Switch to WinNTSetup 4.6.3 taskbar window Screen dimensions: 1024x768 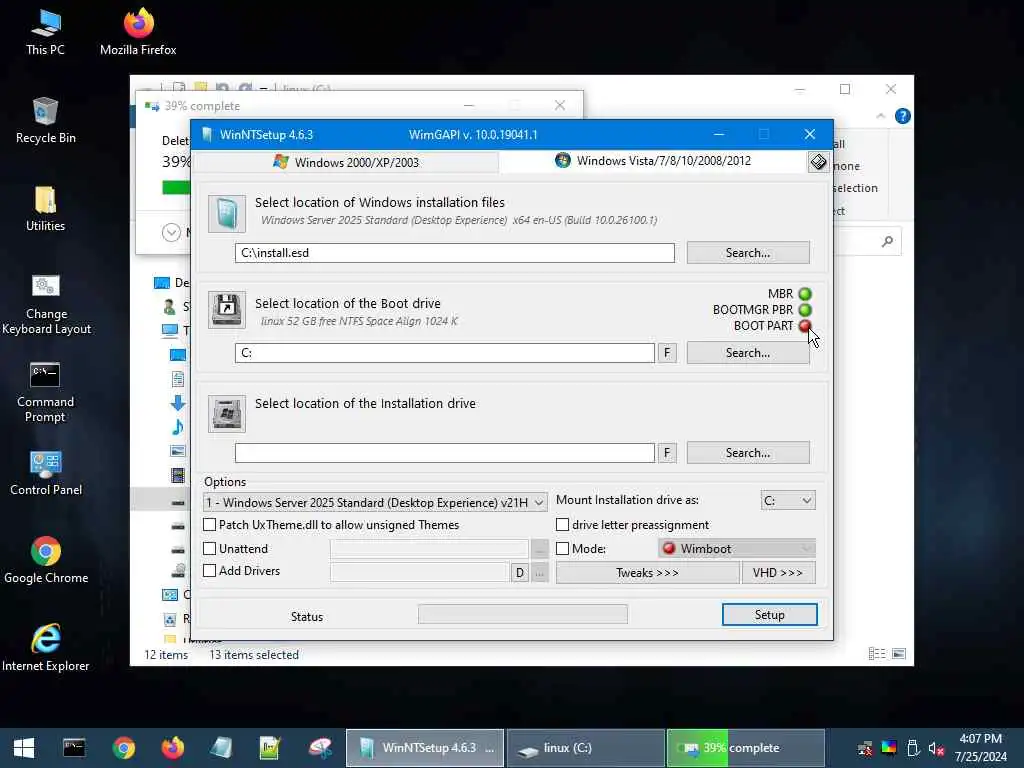coord(424,748)
